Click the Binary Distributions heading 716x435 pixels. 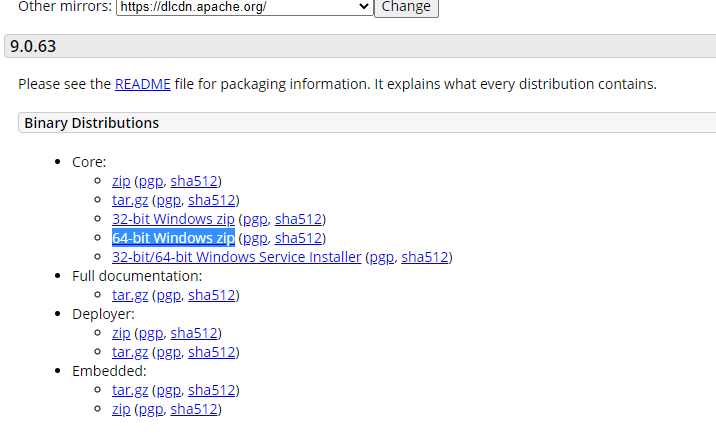(91, 123)
